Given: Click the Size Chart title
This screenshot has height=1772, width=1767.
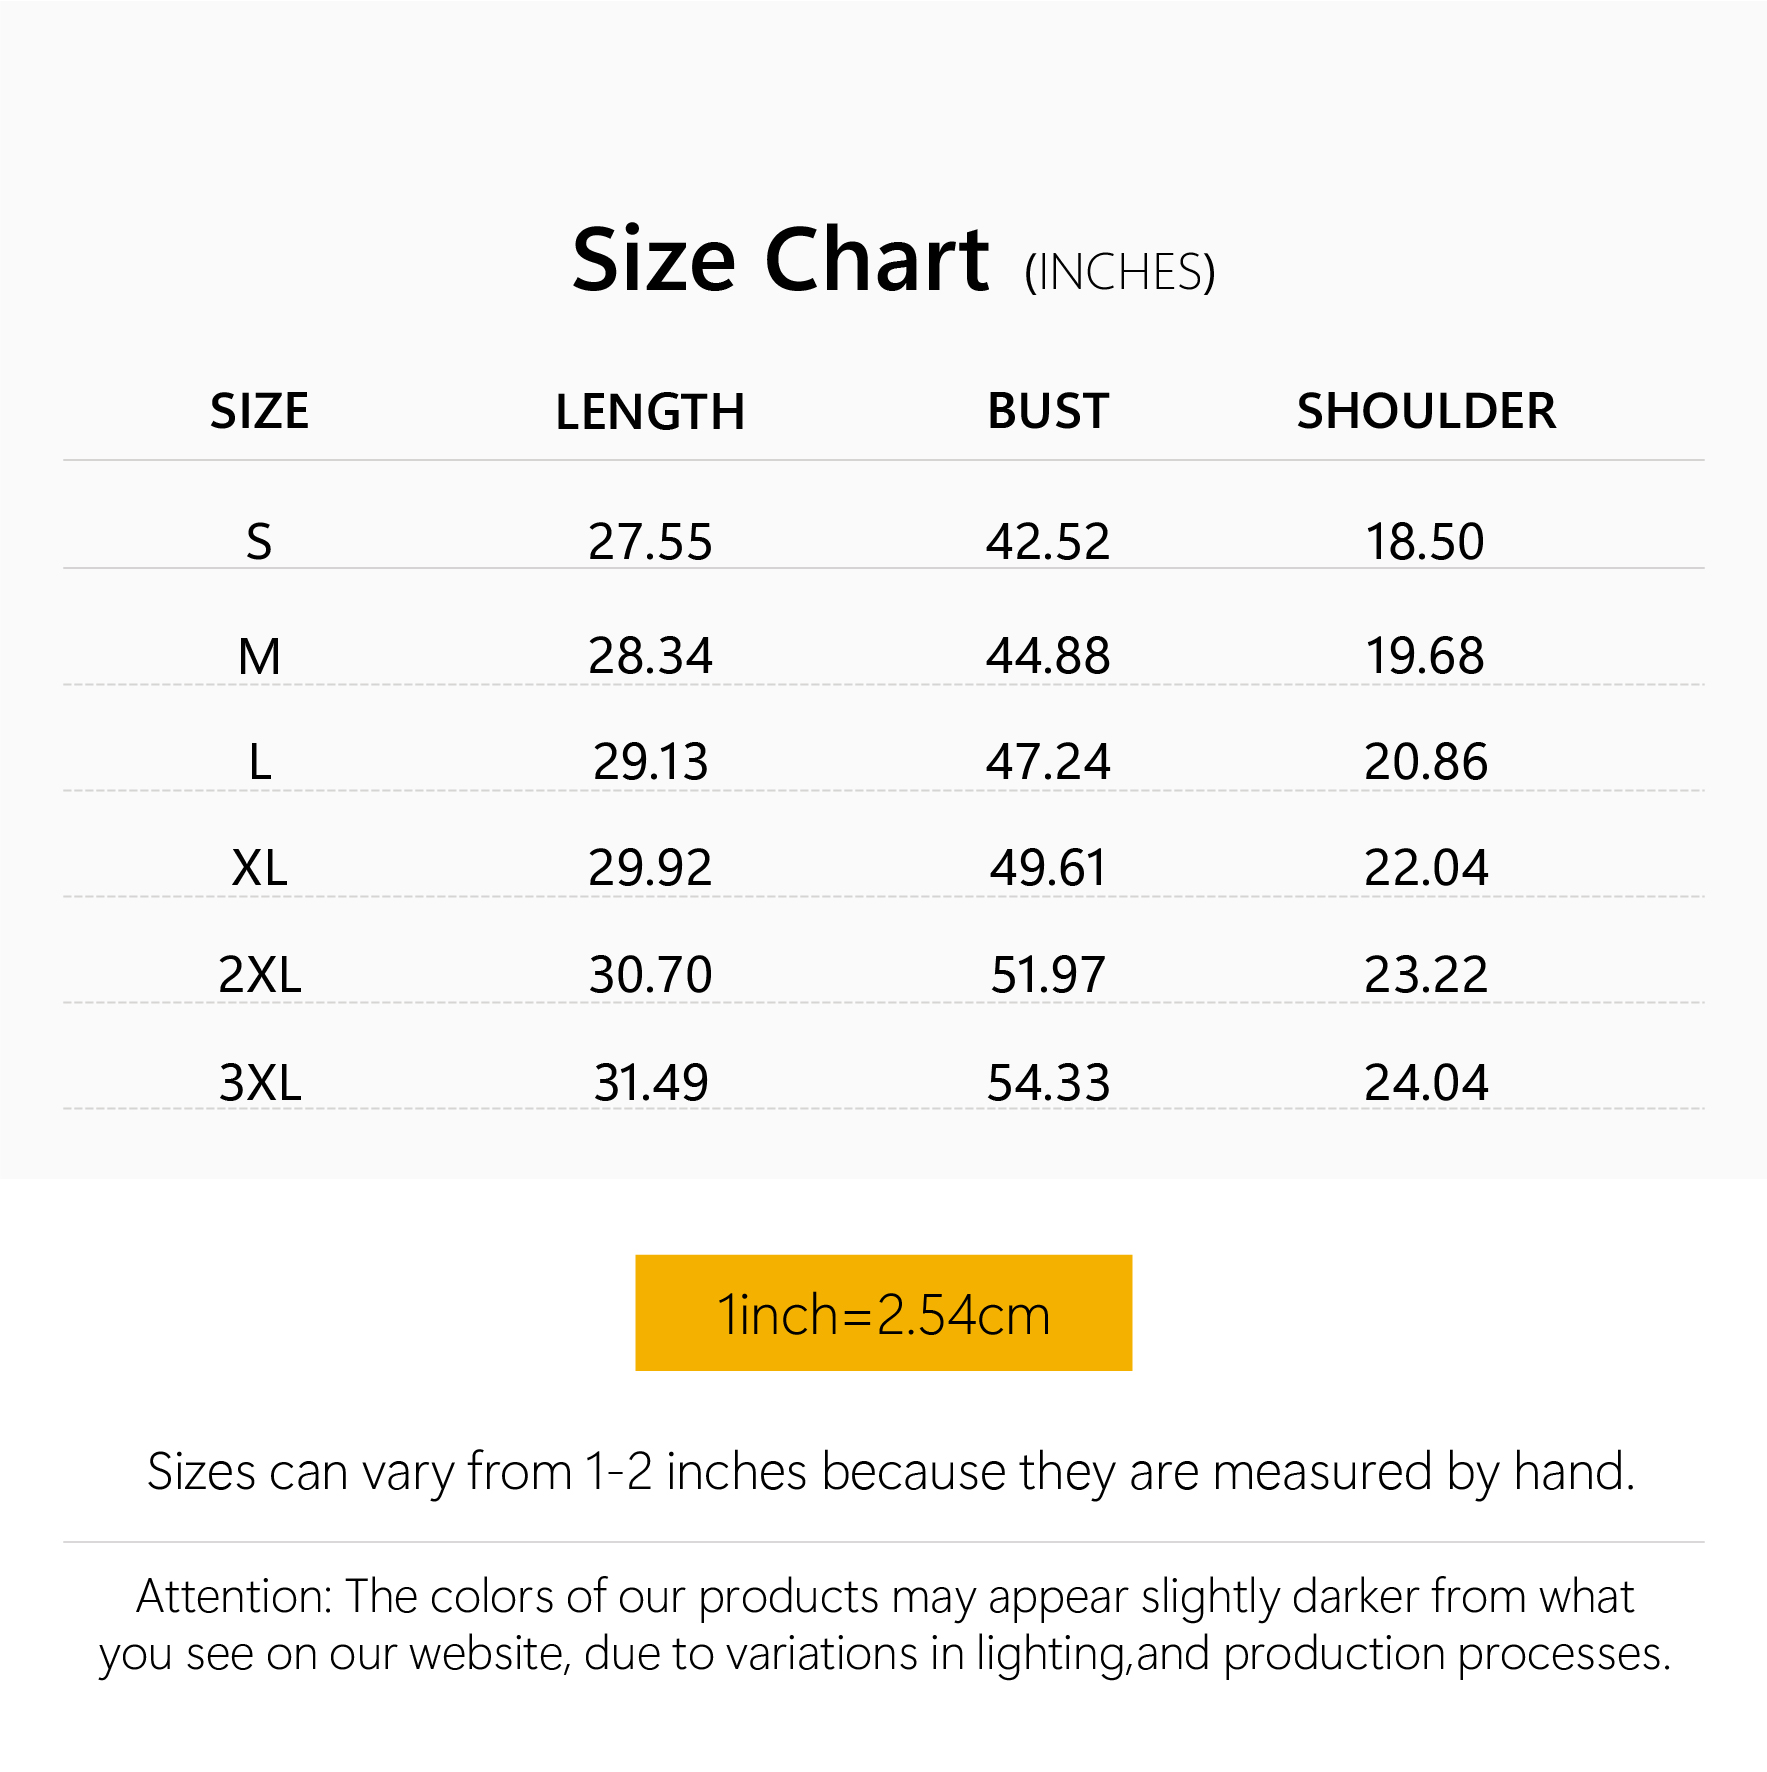Looking at the screenshot, I should 780,261.
